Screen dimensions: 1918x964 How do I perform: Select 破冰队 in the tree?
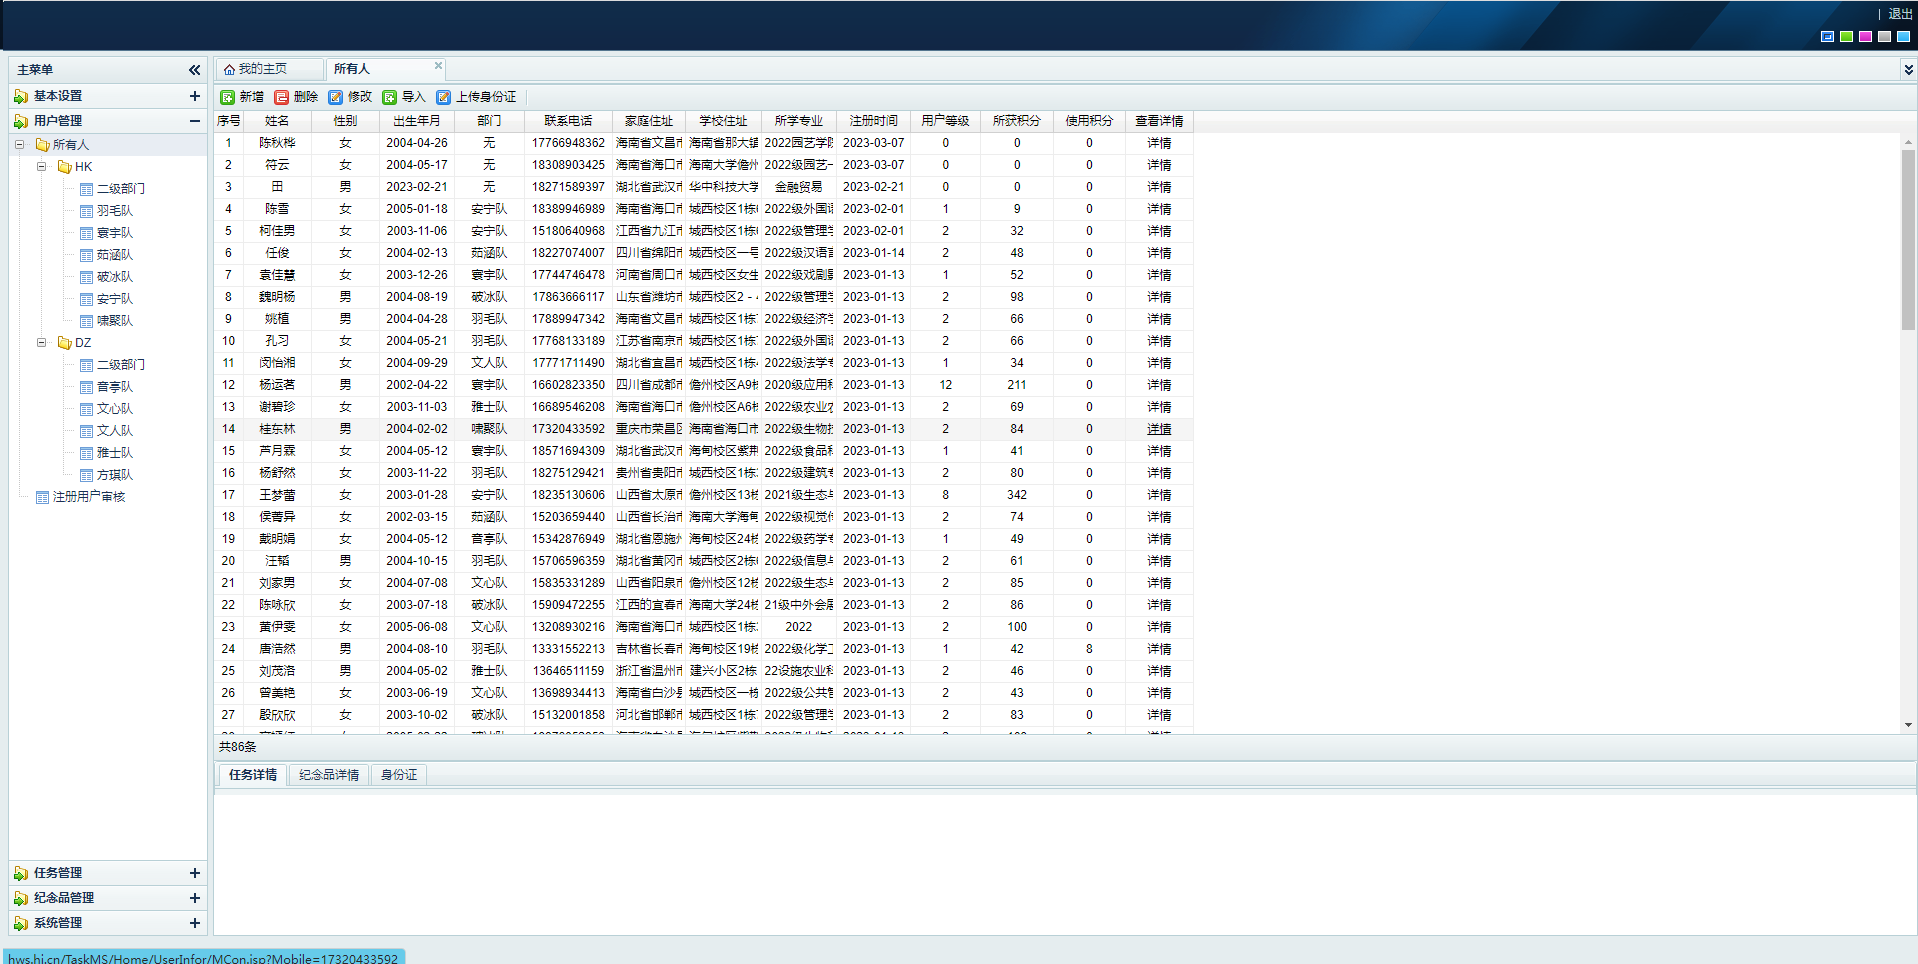(114, 277)
